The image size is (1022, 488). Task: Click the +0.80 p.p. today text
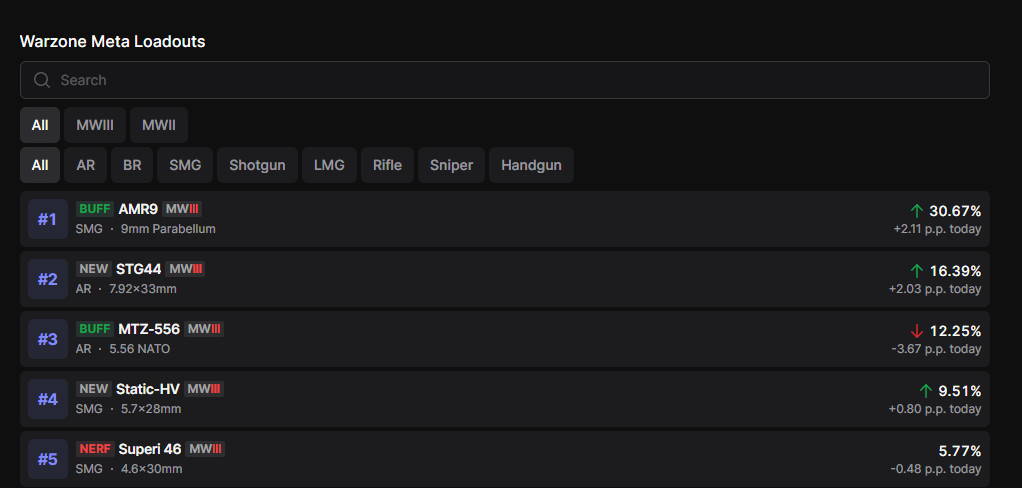(935, 409)
